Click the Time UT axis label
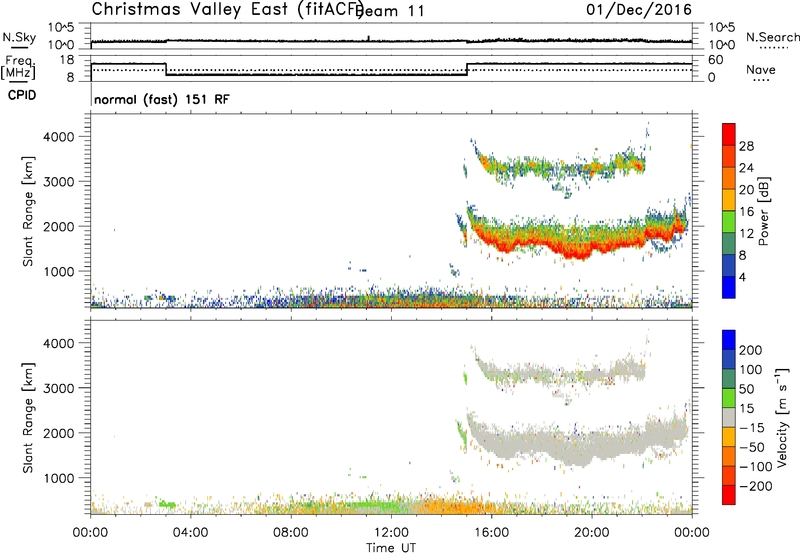The image size is (800, 554). pyautogui.click(x=391, y=548)
